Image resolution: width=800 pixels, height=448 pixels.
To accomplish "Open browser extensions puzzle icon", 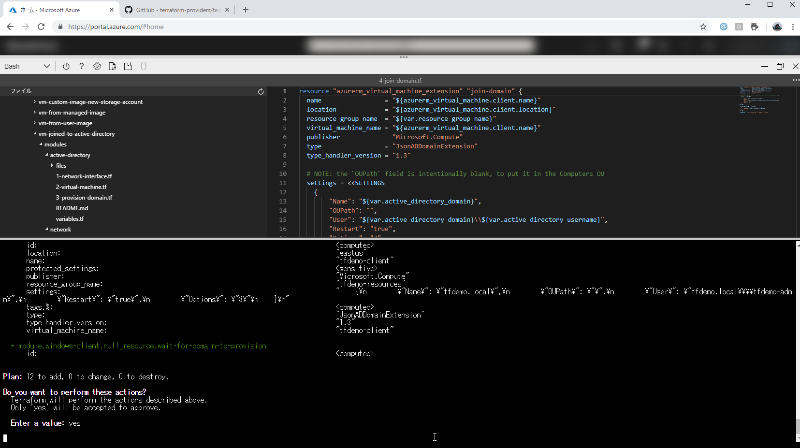I will click(755, 27).
